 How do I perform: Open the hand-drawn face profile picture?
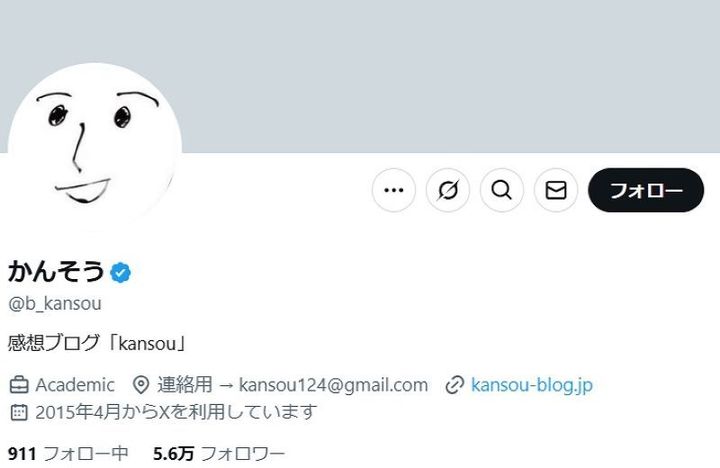point(95,149)
